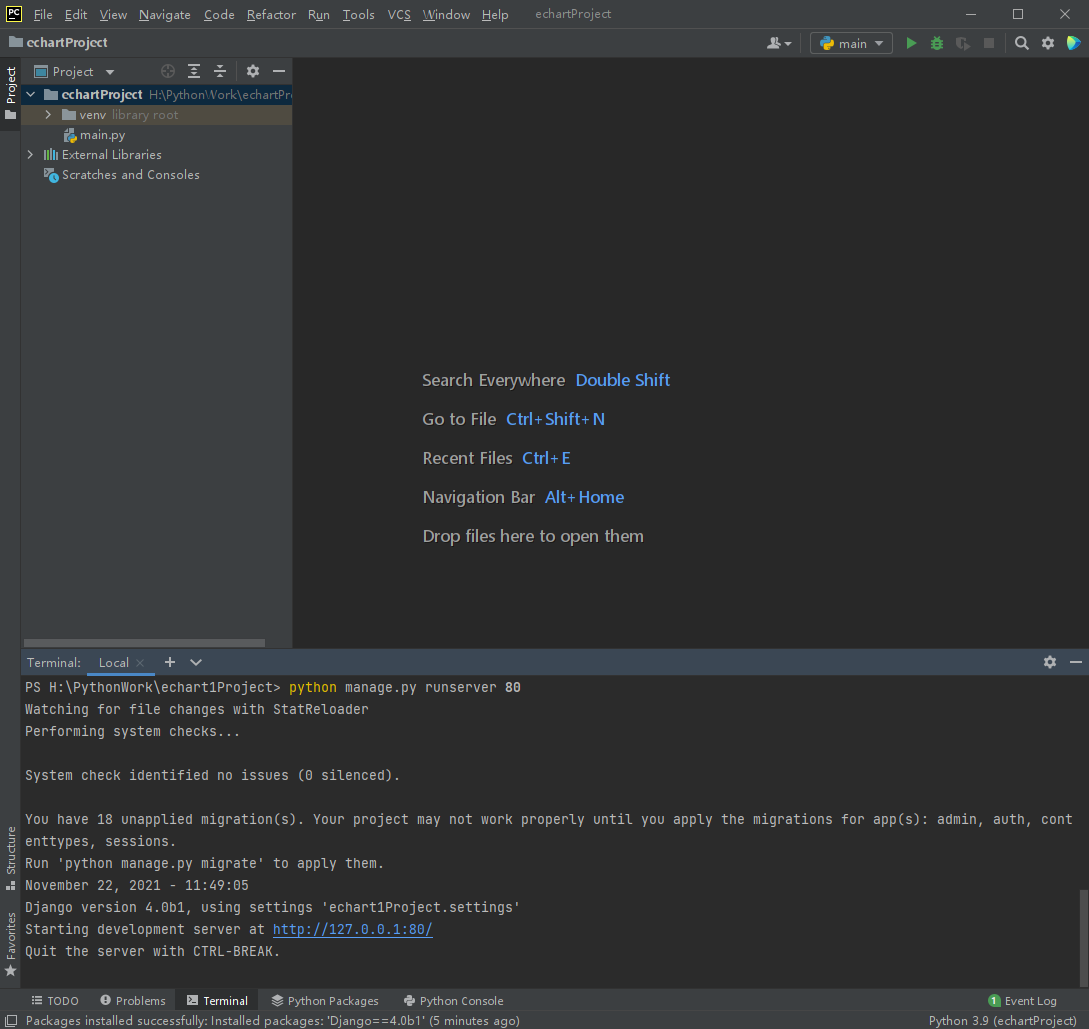Image resolution: width=1089 pixels, height=1029 pixels.
Task: Open Search Everywhere magnifier icon
Action: (1022, 43)
